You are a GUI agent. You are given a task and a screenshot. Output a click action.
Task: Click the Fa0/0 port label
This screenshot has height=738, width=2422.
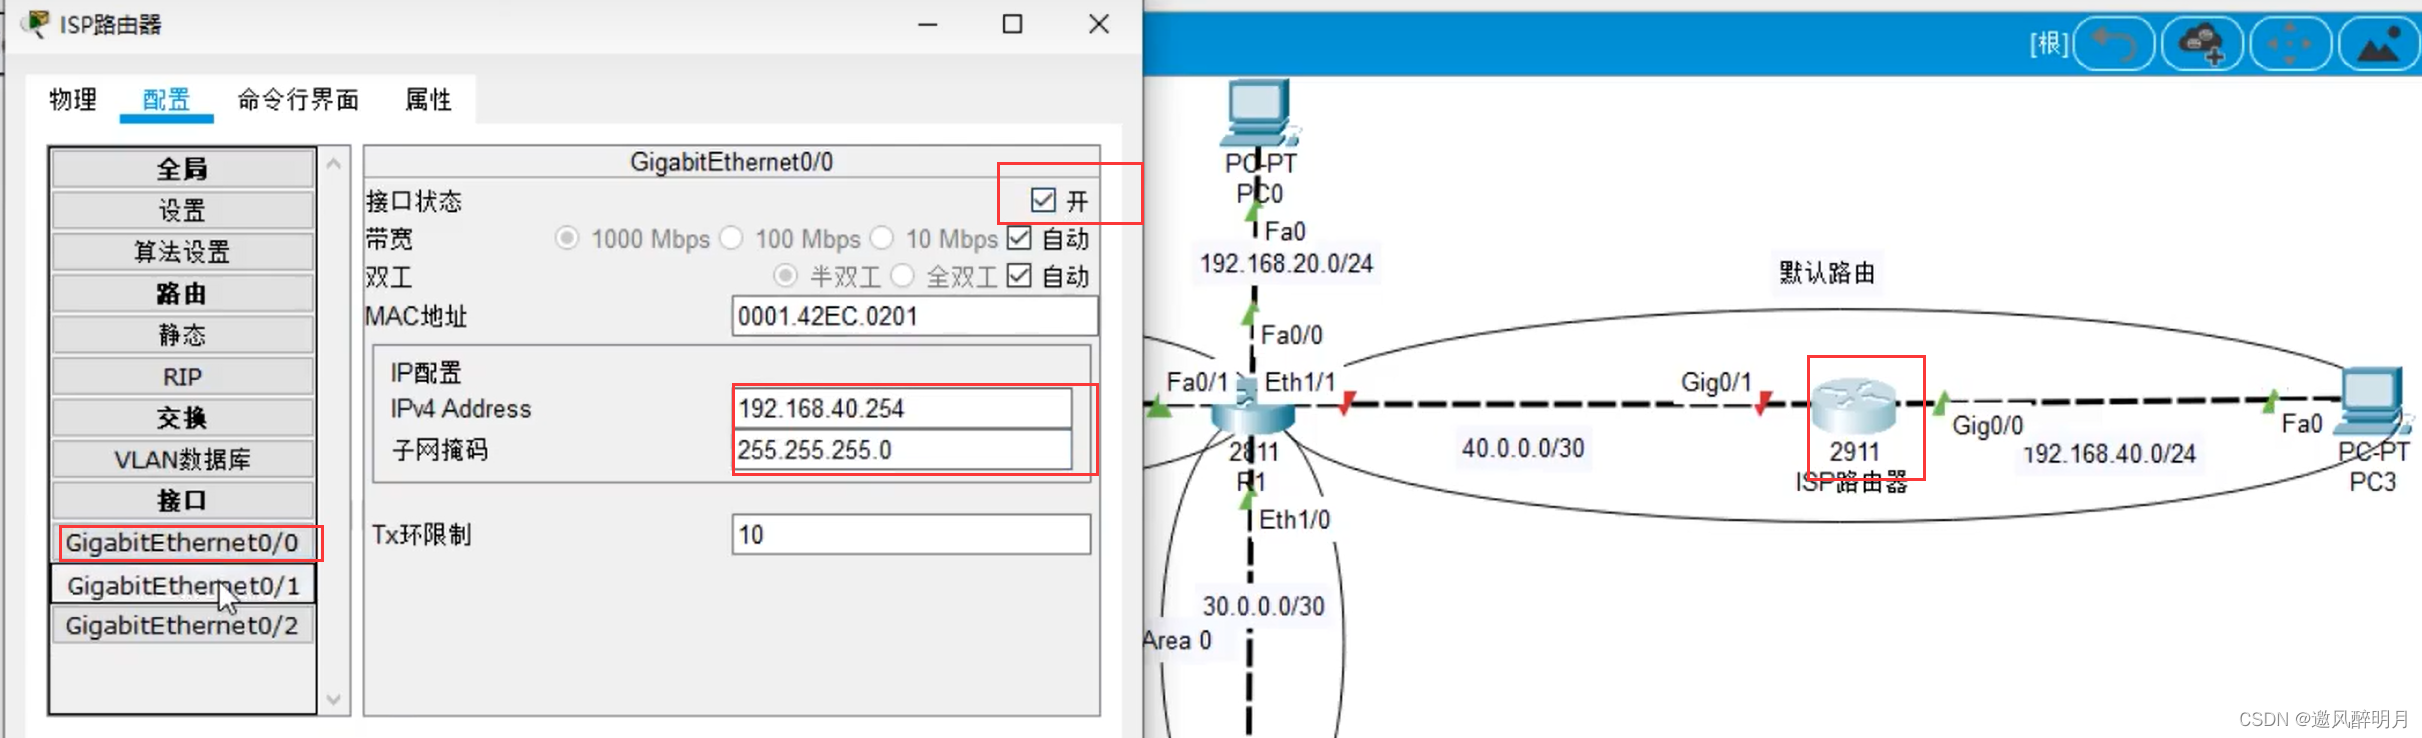pyautogui.click(x=1291, y=335)
